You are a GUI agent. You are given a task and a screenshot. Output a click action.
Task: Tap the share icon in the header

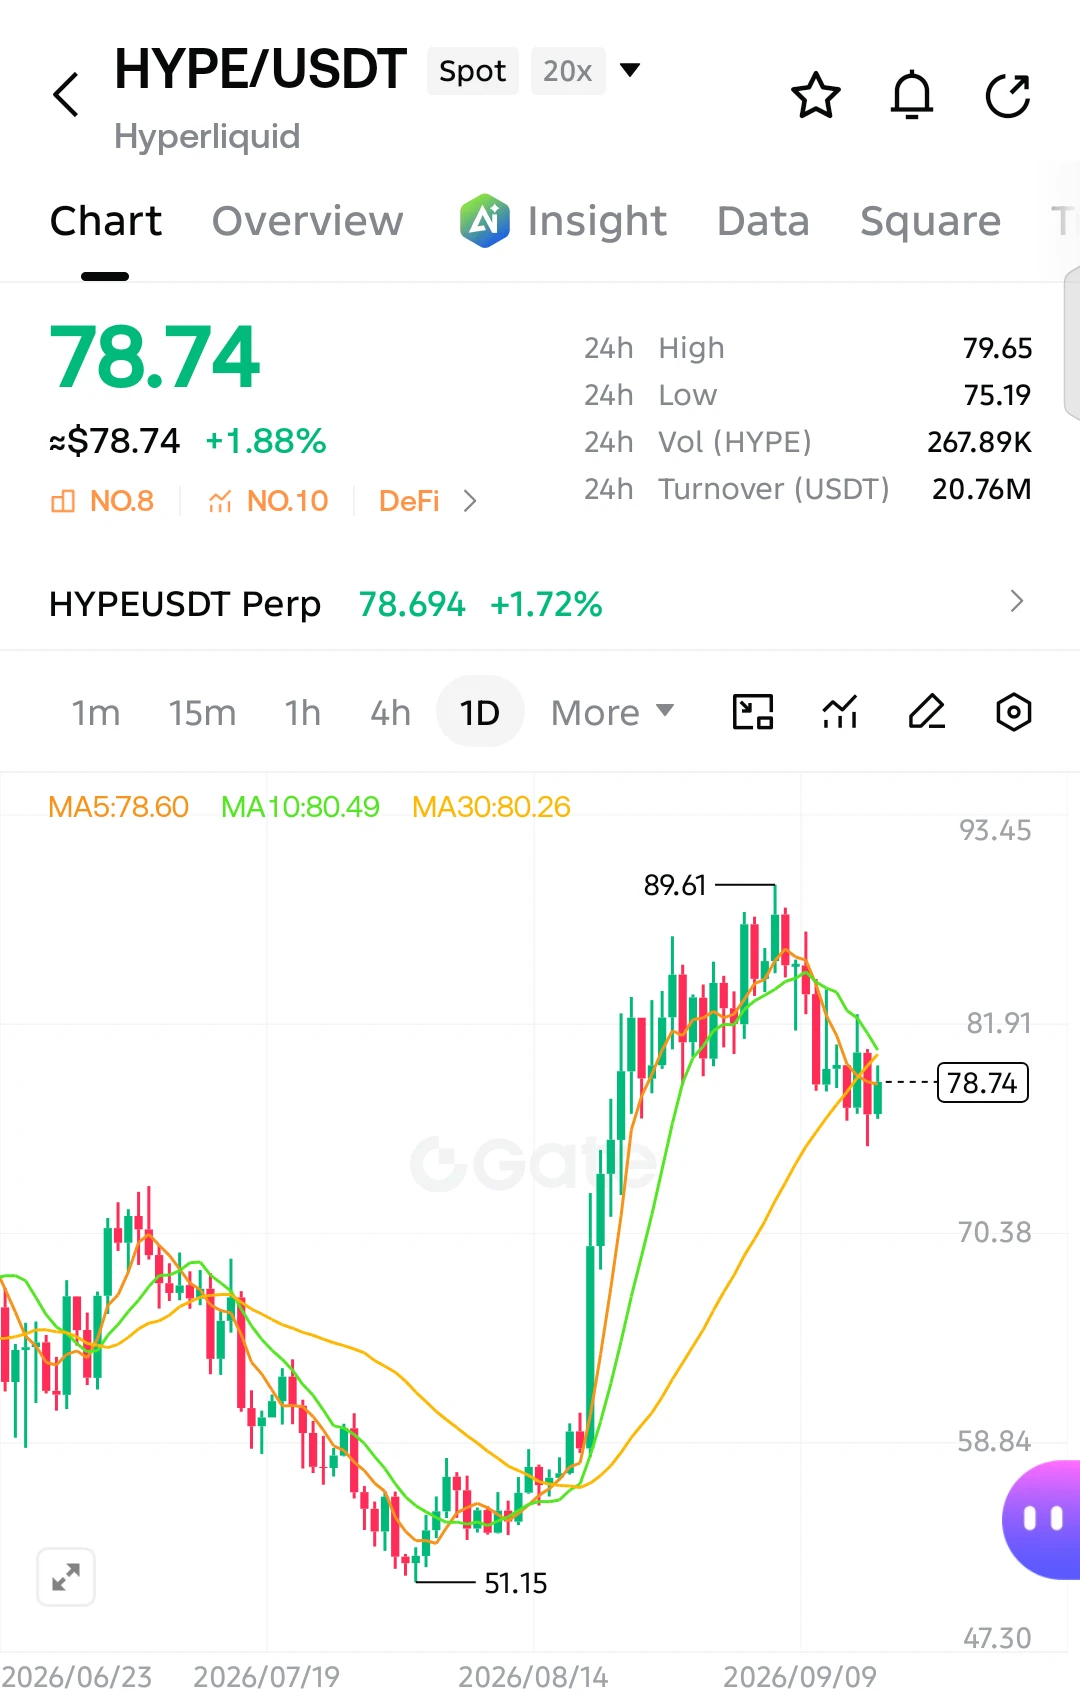tap(1008, 95)
